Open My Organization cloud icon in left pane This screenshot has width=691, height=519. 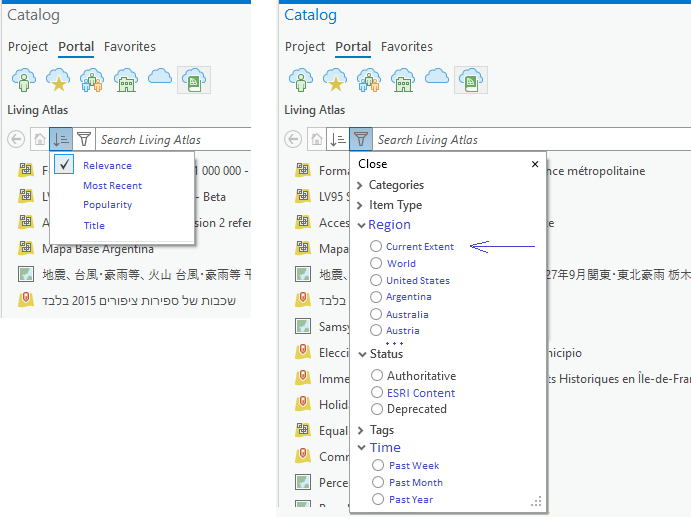tap(126, 80)
